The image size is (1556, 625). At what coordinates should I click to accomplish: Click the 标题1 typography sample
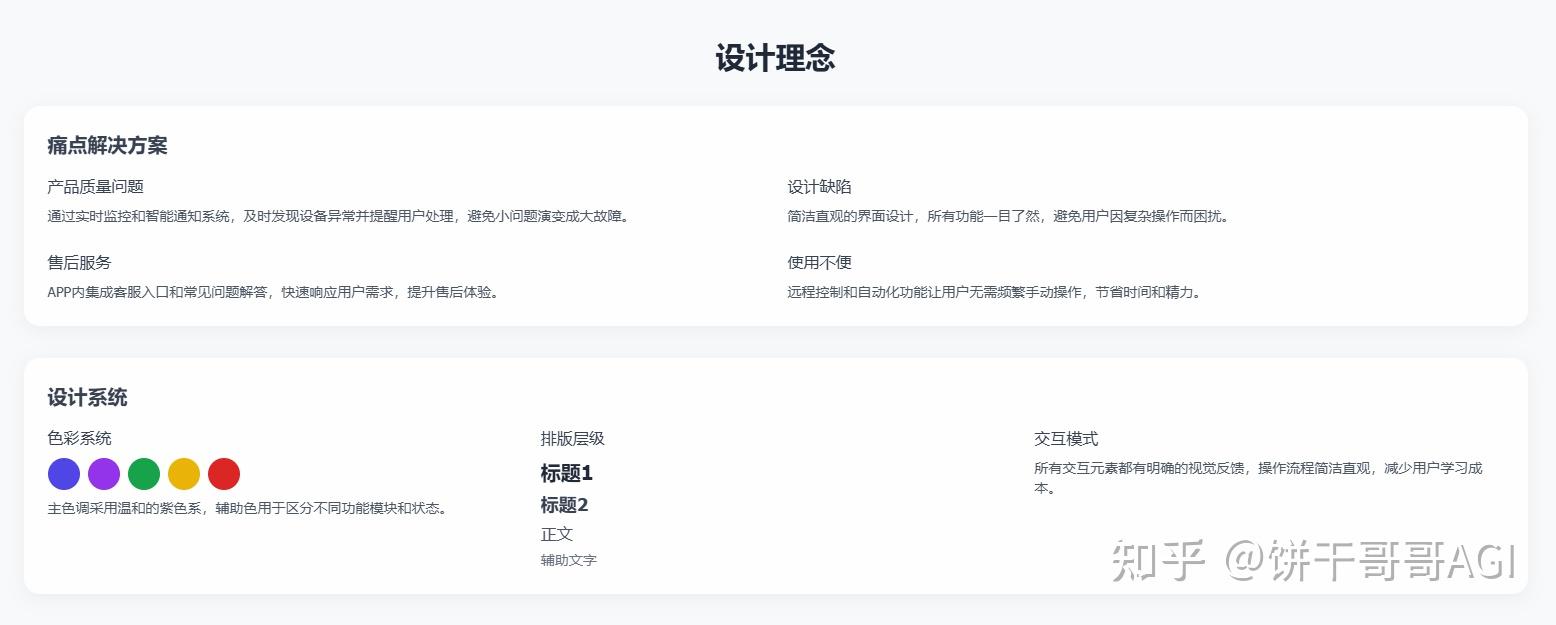pyautogui.click(x=566, y=474)
